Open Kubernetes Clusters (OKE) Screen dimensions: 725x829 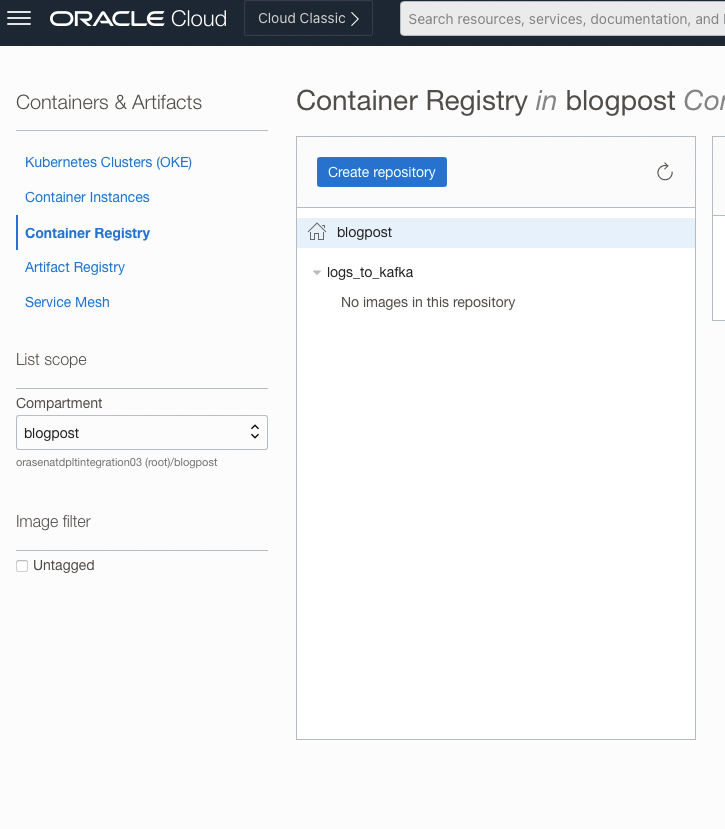pyautogui.click(x=108, y=162)
